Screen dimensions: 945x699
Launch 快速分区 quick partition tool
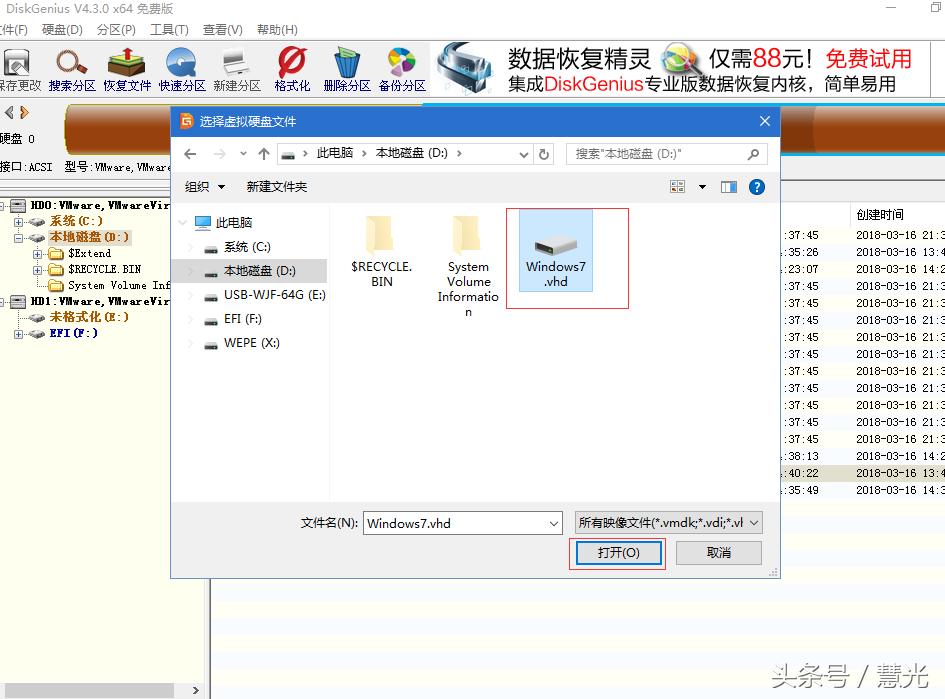click(x=180, y=67)
